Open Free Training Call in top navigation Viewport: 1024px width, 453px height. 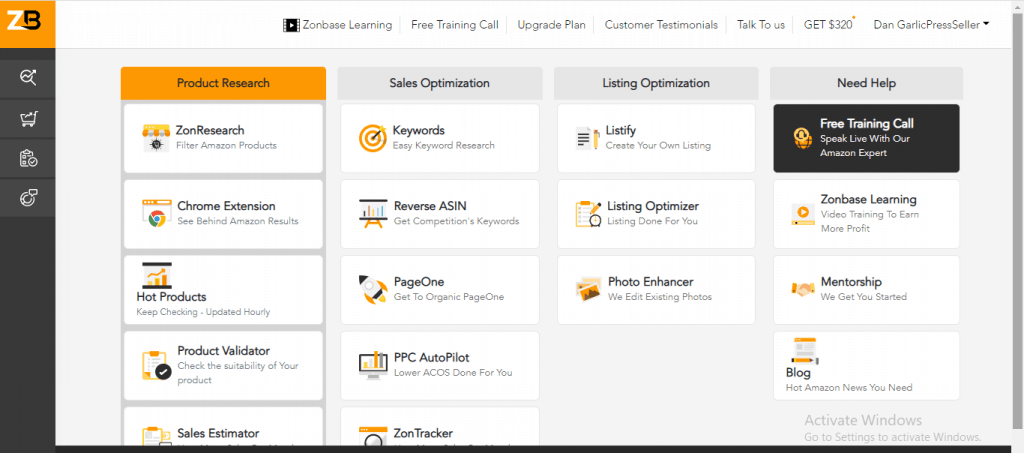coord(455,25)
